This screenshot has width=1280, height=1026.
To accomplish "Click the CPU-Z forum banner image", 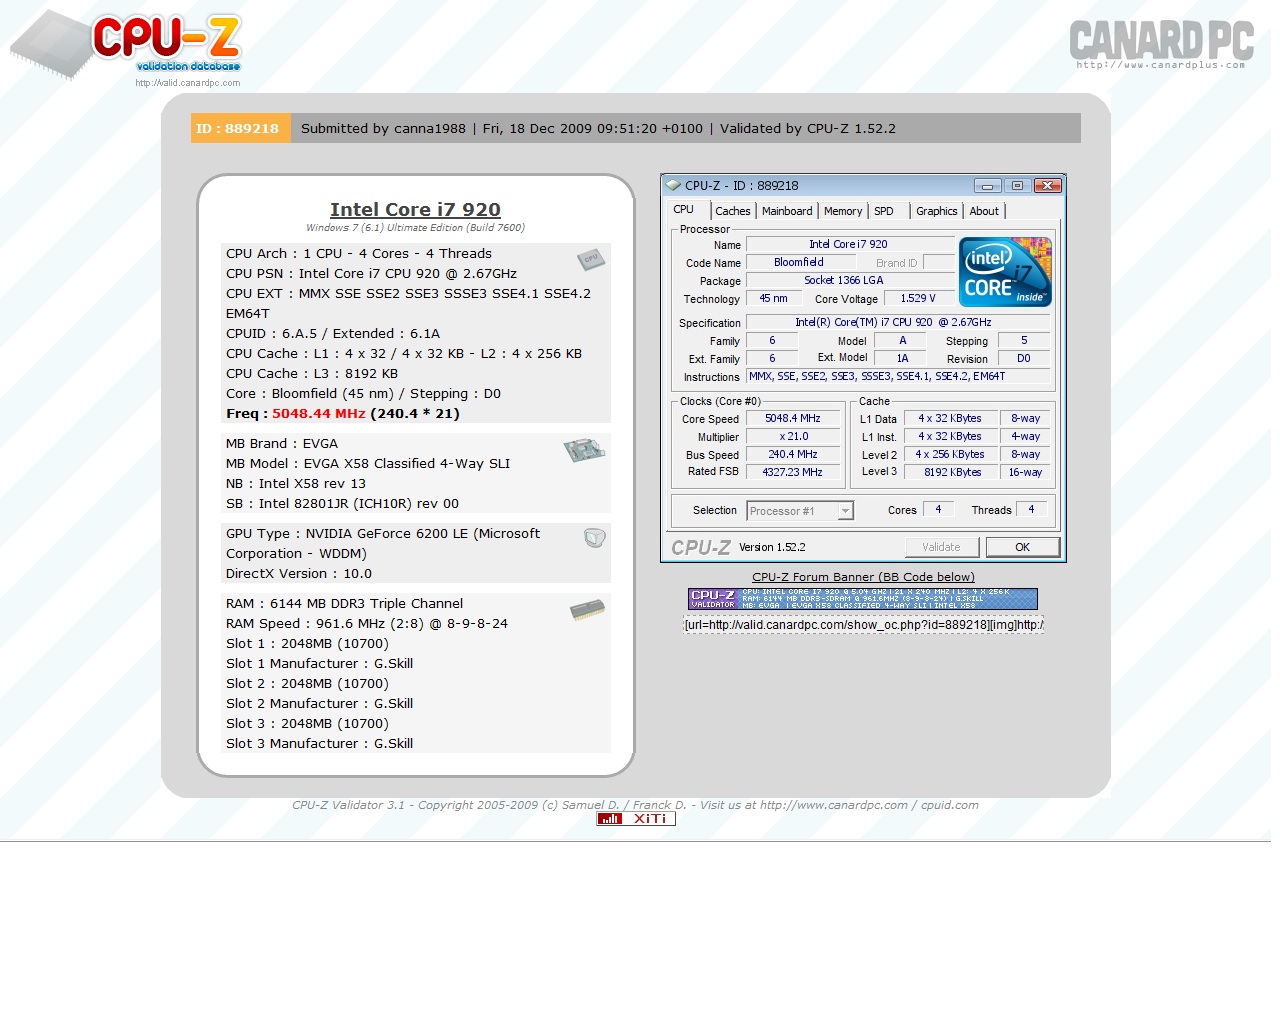I will [863, 598].
